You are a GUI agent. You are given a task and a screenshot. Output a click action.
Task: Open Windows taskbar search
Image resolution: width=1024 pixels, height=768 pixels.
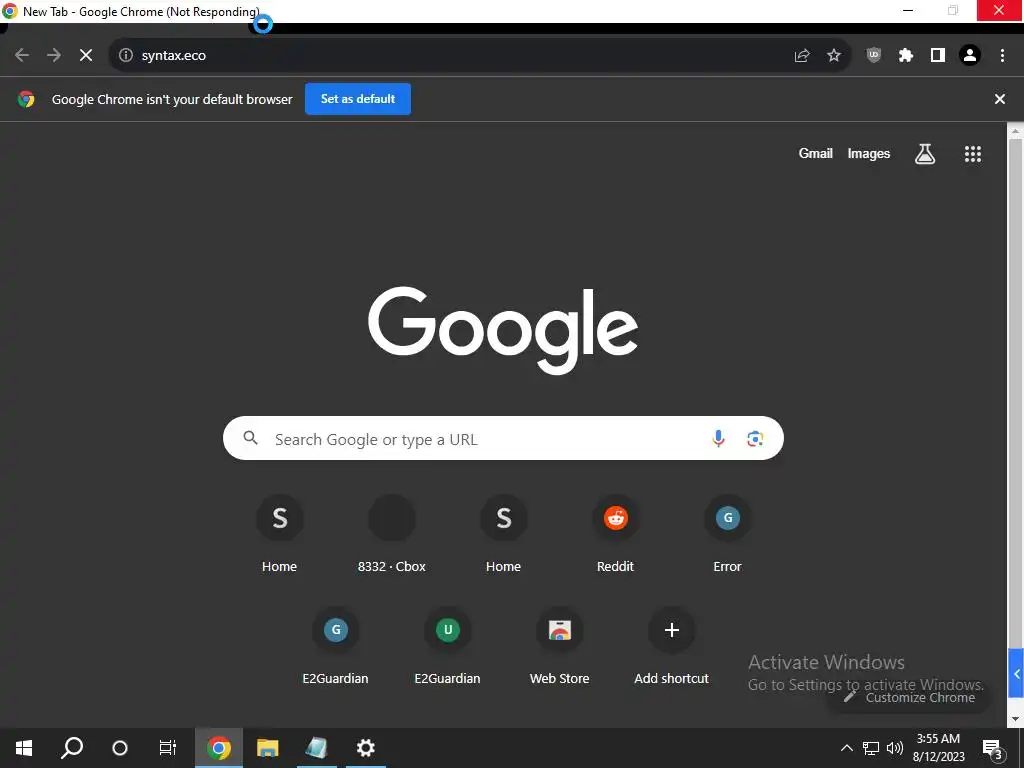72,748
